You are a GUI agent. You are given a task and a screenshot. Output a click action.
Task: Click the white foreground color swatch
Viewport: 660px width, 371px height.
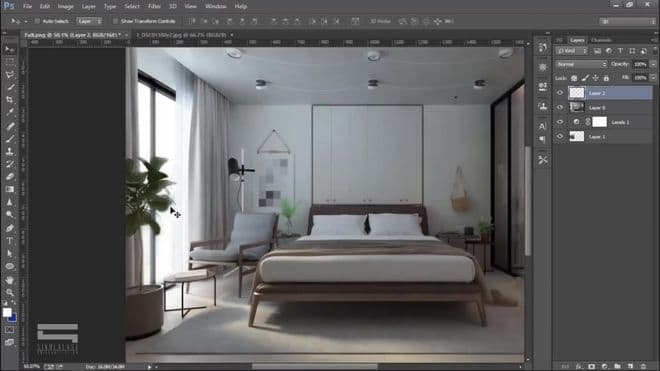[7, 312]
